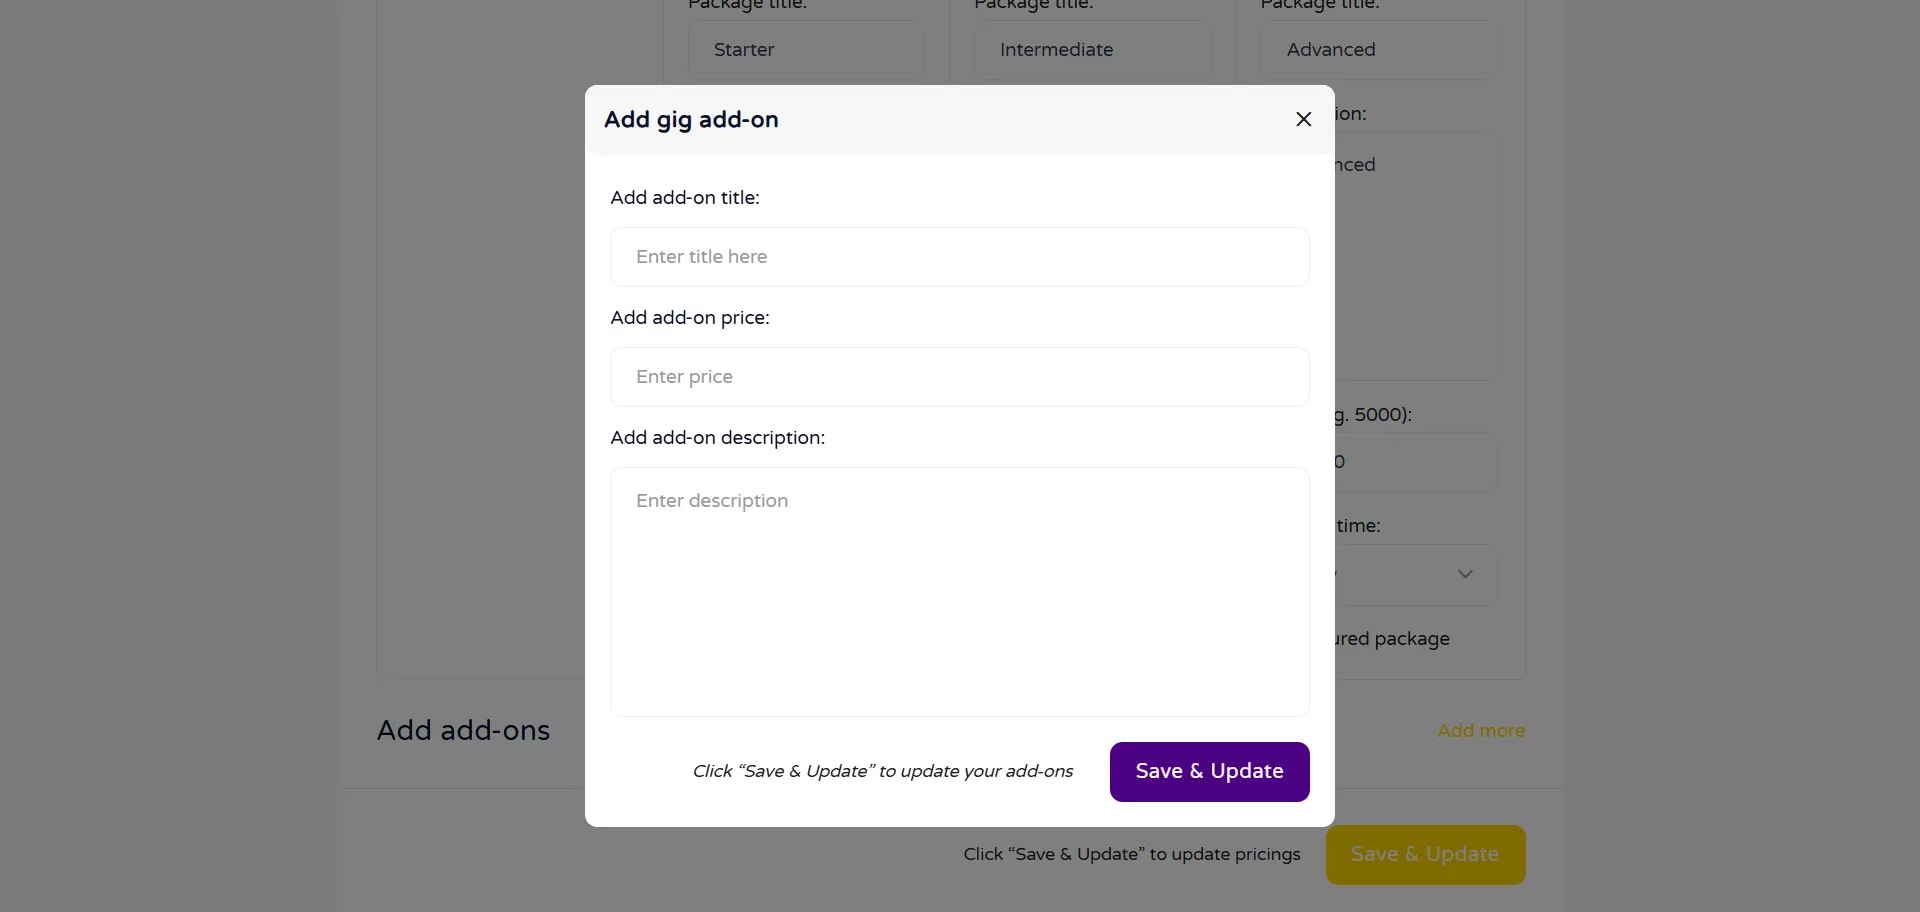Click the Advanced package description box behind dialog
This screenshot has width=1920, height=912.
[1416, 260]
